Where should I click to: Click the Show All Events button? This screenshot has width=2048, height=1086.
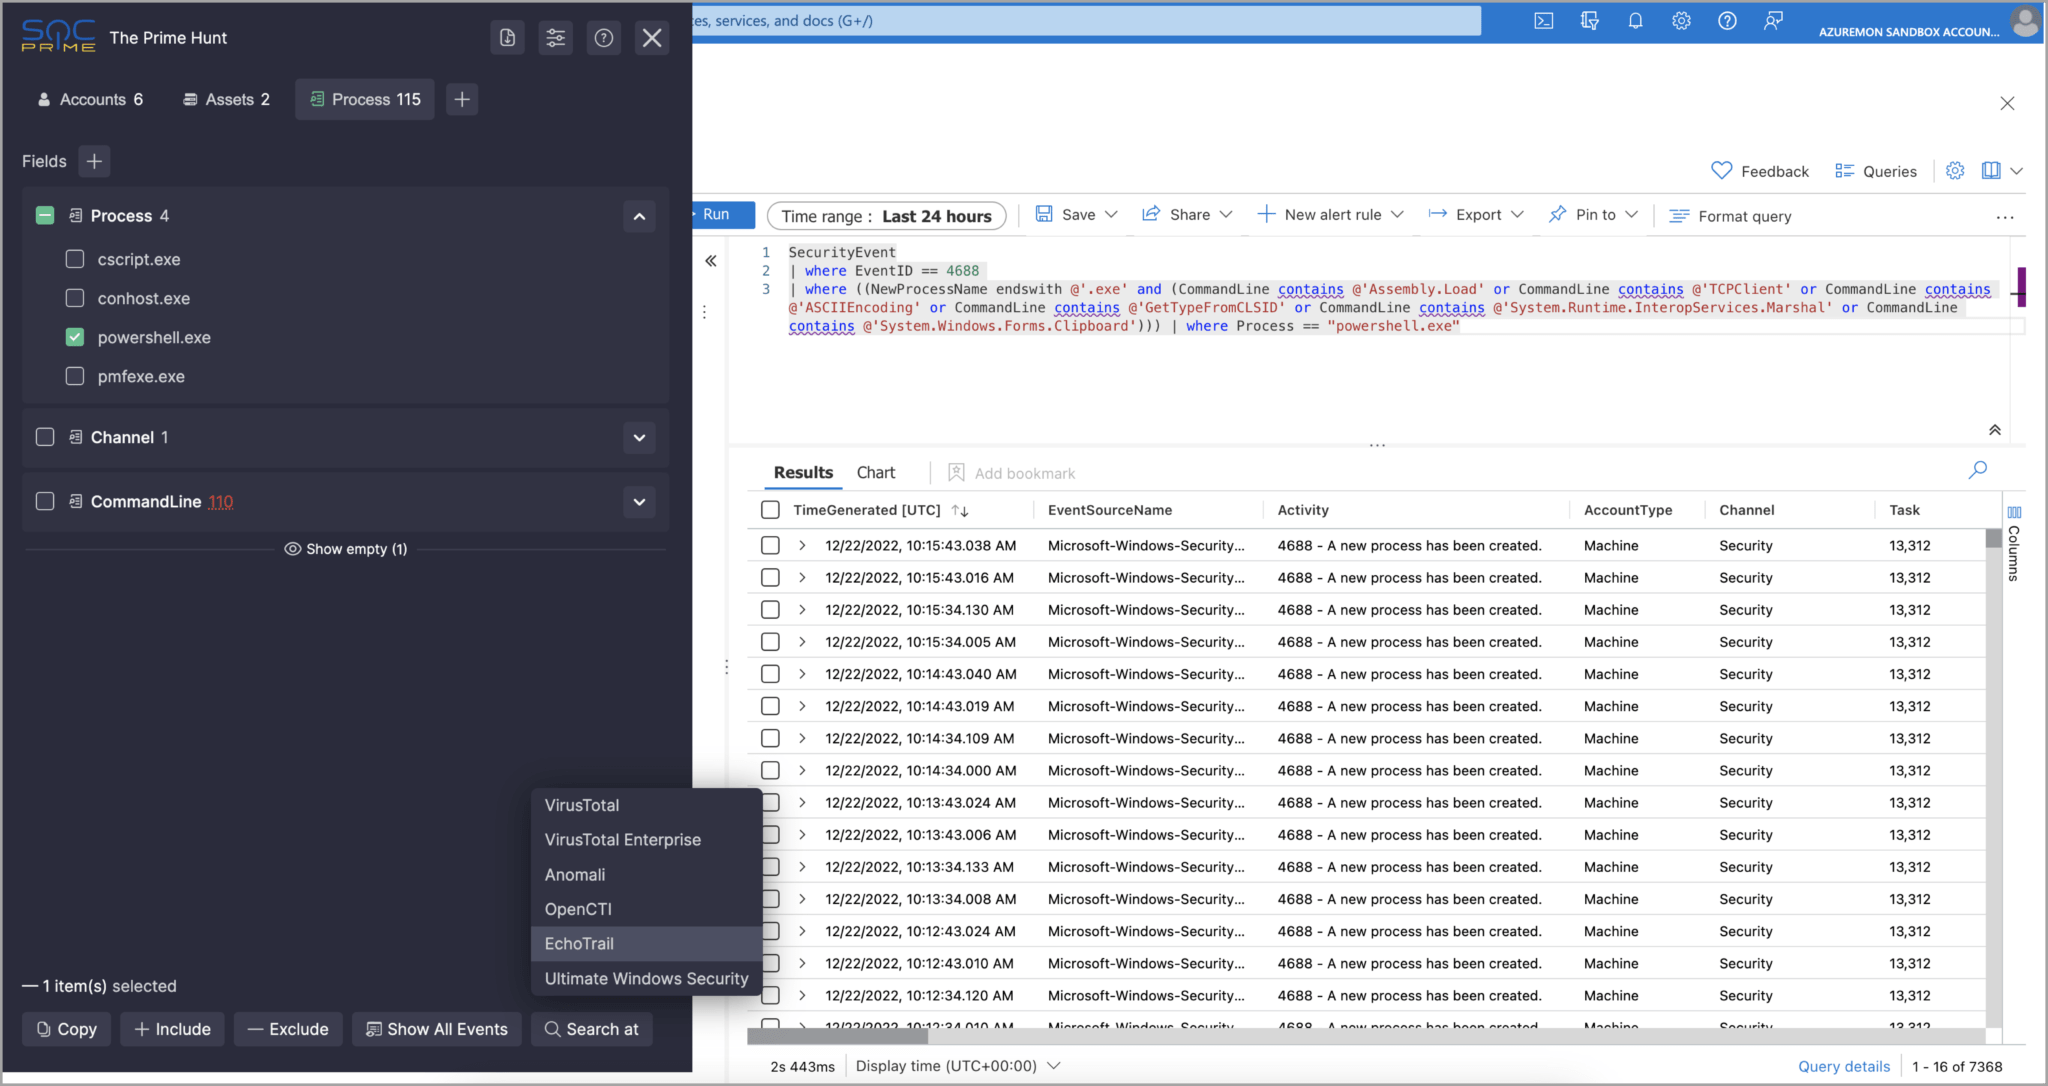437,1029
